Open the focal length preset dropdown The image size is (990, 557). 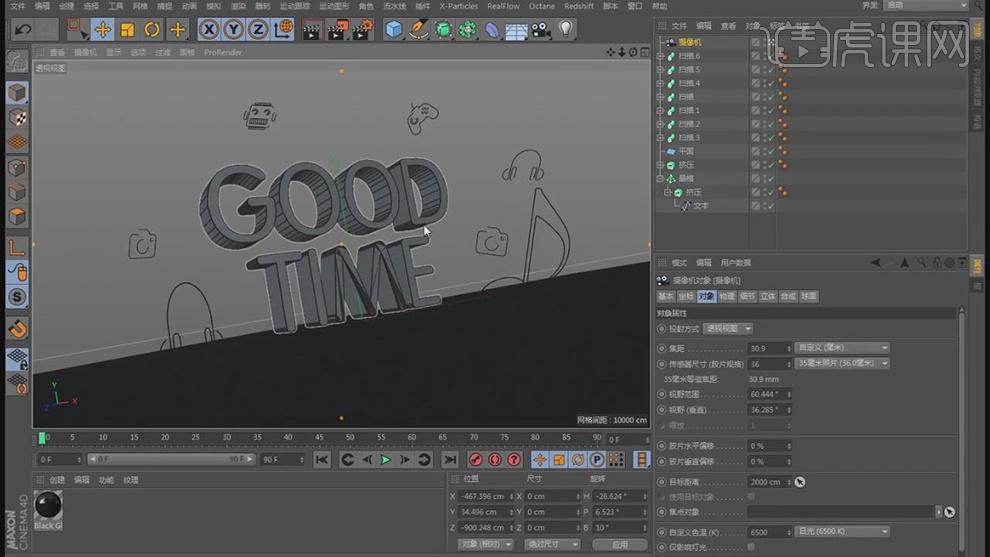pyautogui.click(x=842, y=348)
